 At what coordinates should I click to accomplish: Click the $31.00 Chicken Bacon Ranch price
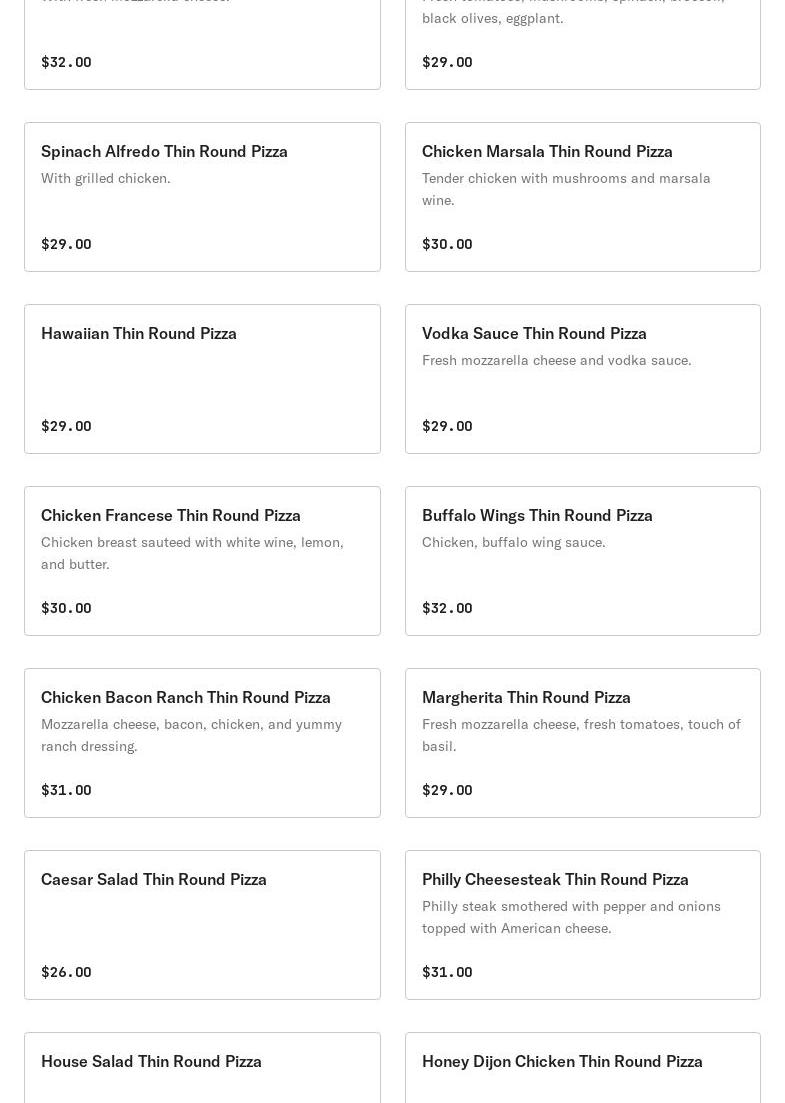66,790
